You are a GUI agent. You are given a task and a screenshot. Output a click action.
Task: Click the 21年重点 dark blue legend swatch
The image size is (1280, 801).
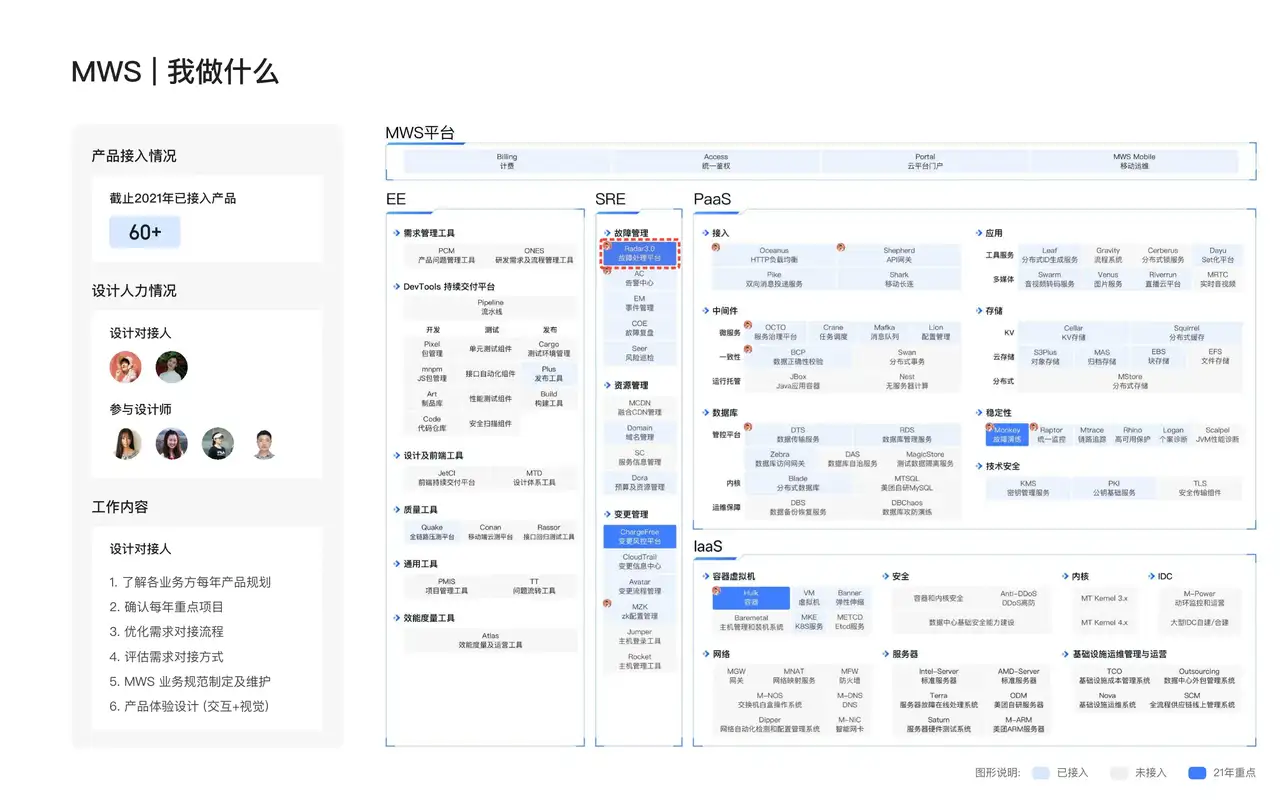click(x=1196, y=773)
